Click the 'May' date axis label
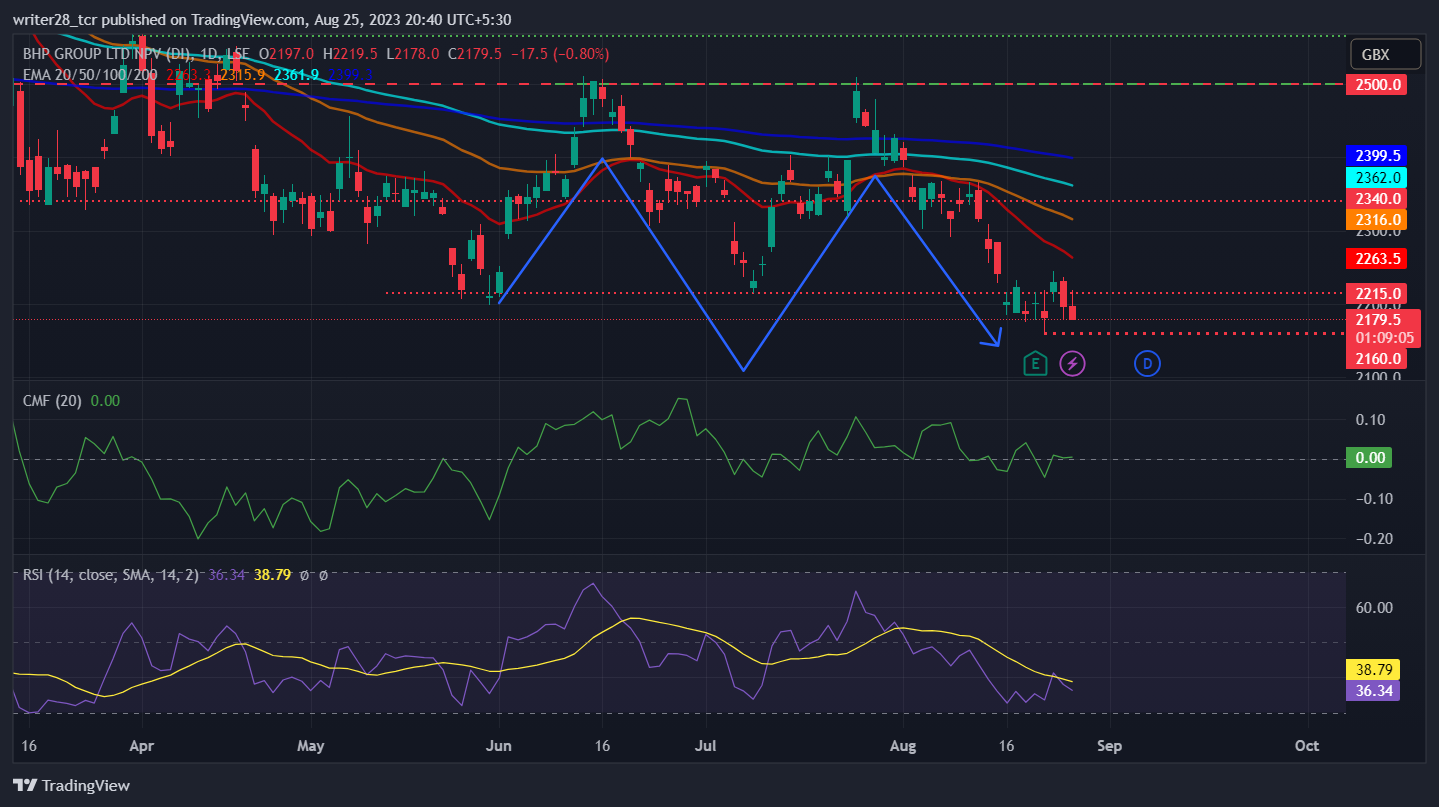Viewport: 1439px width, 807px height. (312, 746)
